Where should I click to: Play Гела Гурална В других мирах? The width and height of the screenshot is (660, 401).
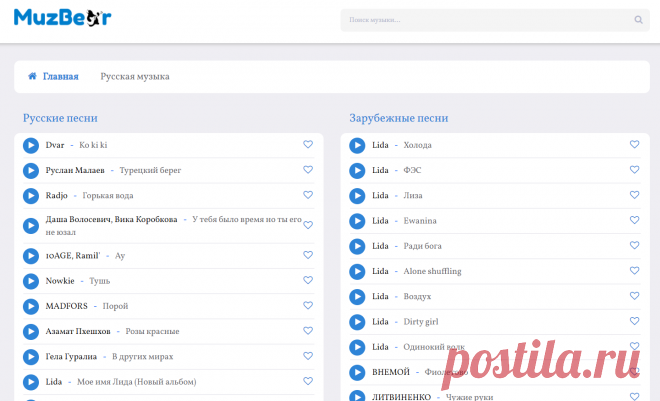click(30, 356)
